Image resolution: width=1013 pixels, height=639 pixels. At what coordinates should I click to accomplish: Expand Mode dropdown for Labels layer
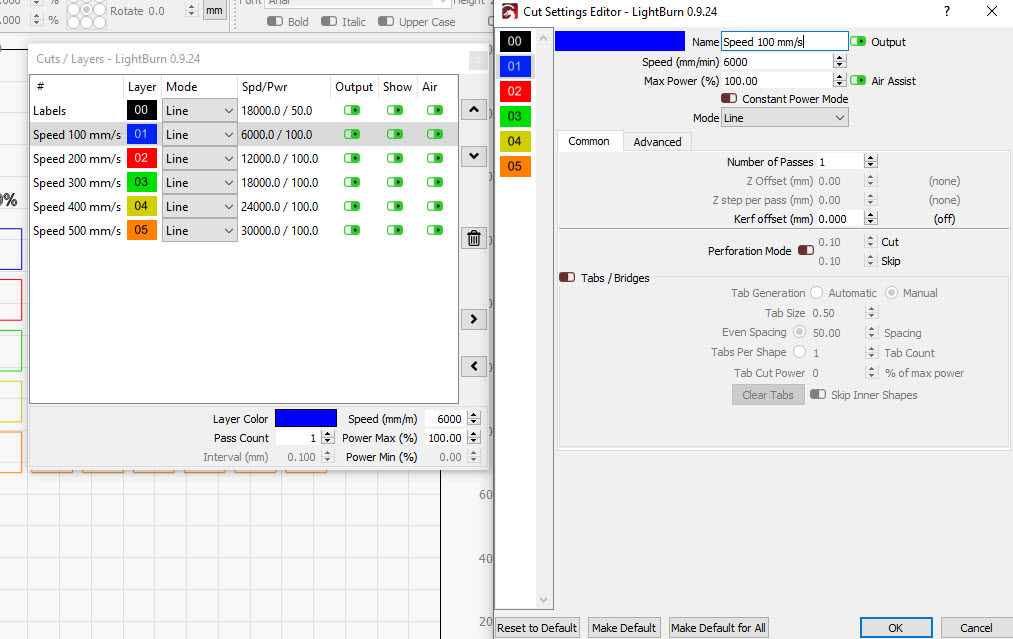[199, 111]
